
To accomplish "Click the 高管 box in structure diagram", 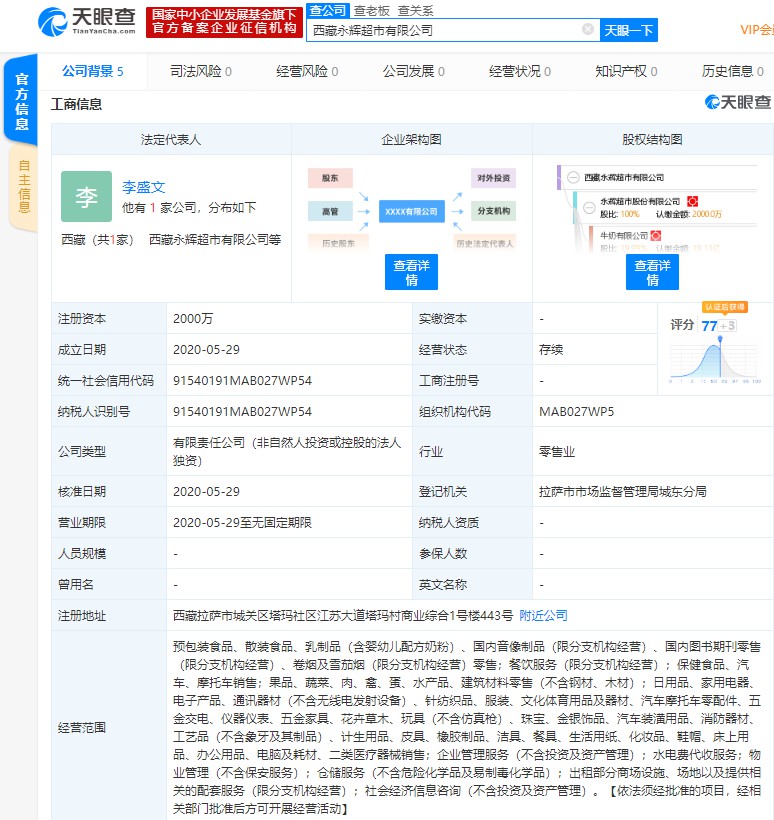I will (x=330, y=211).
